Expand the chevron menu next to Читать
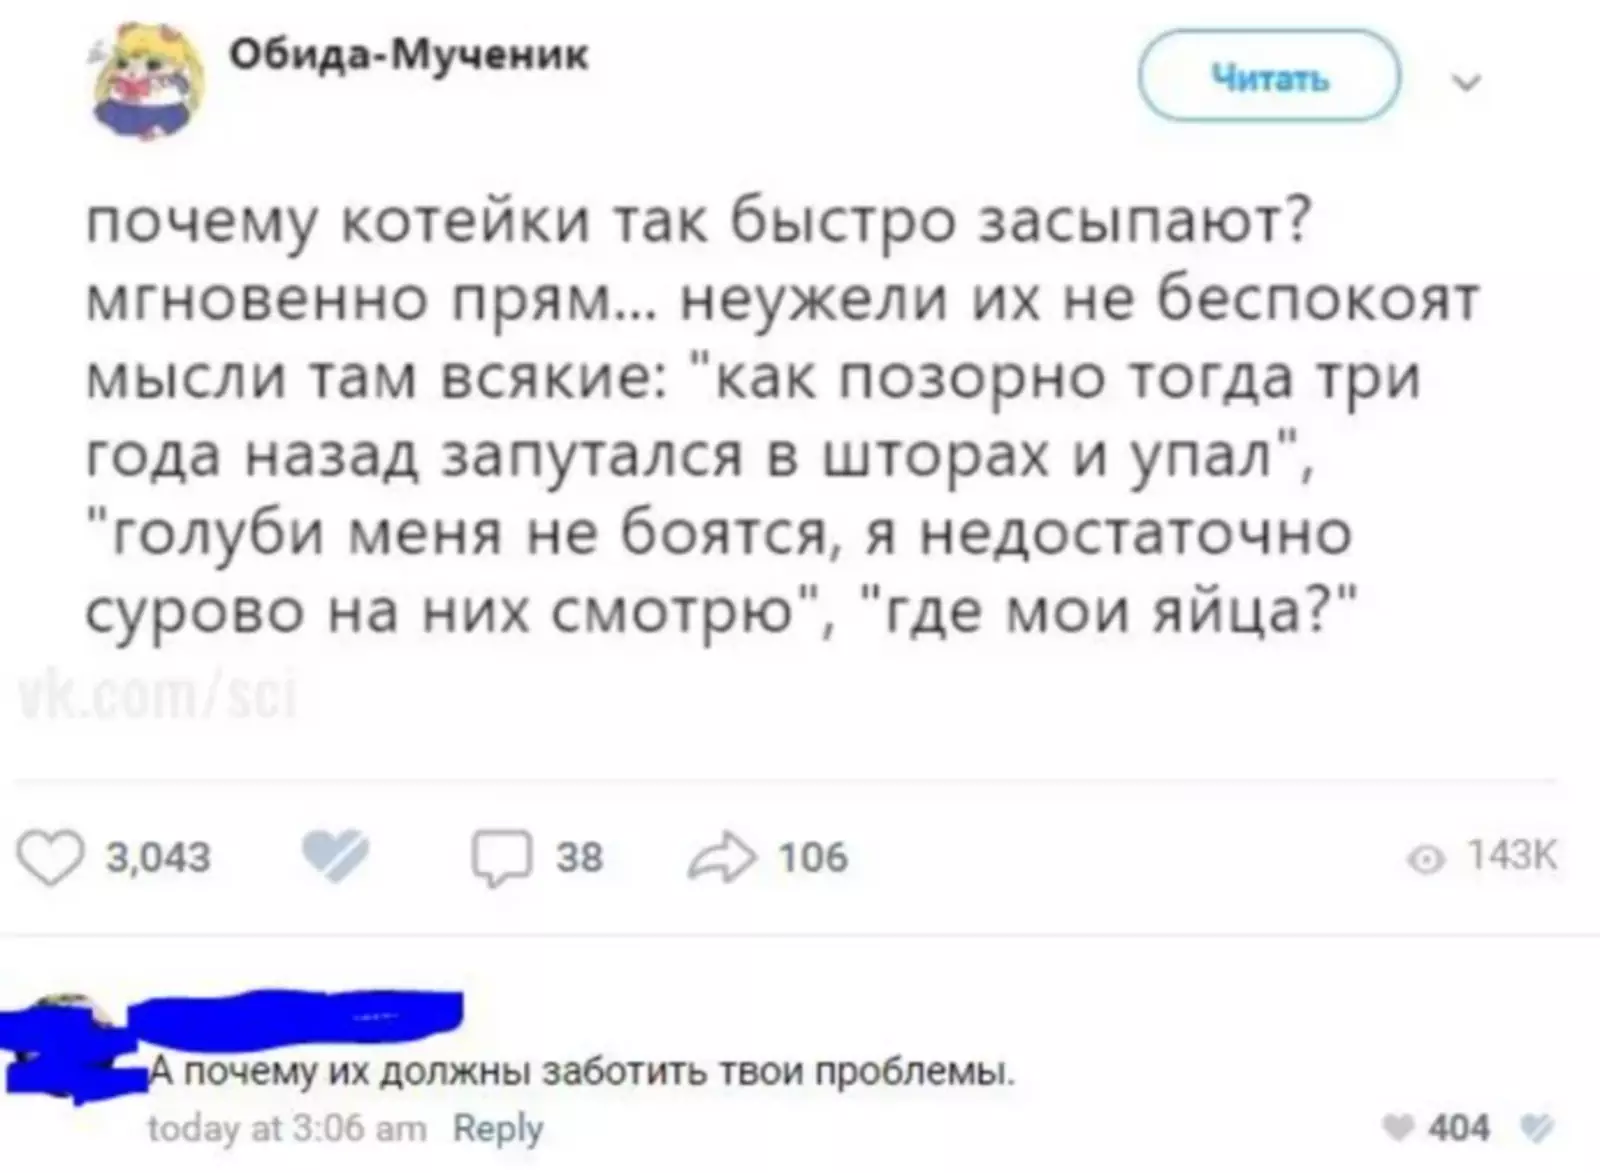 point(1467,82)
